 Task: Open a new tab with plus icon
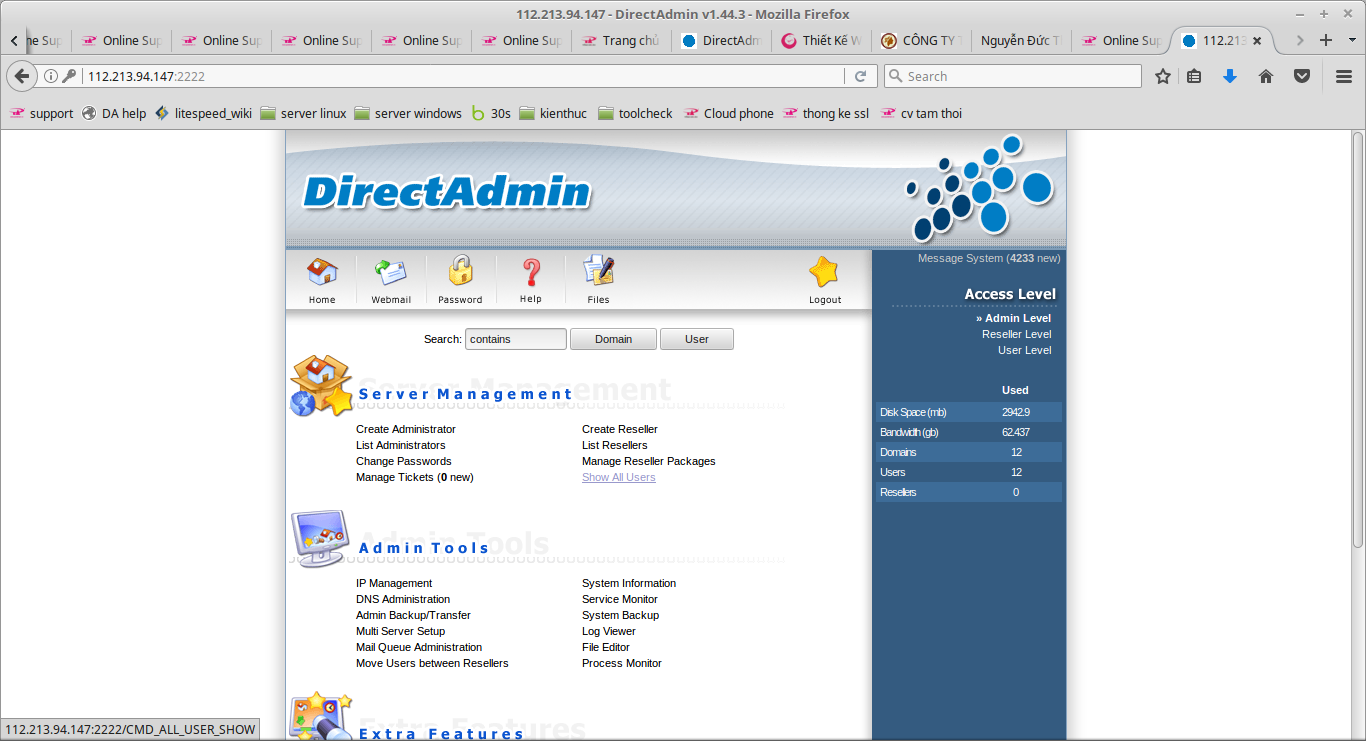(x=1326, y=40)
